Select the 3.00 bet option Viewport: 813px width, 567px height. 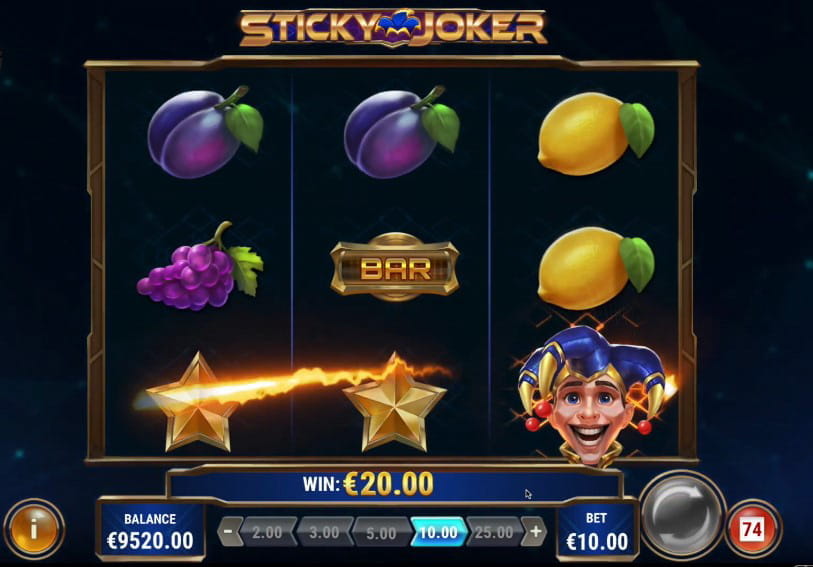[324, 532]
